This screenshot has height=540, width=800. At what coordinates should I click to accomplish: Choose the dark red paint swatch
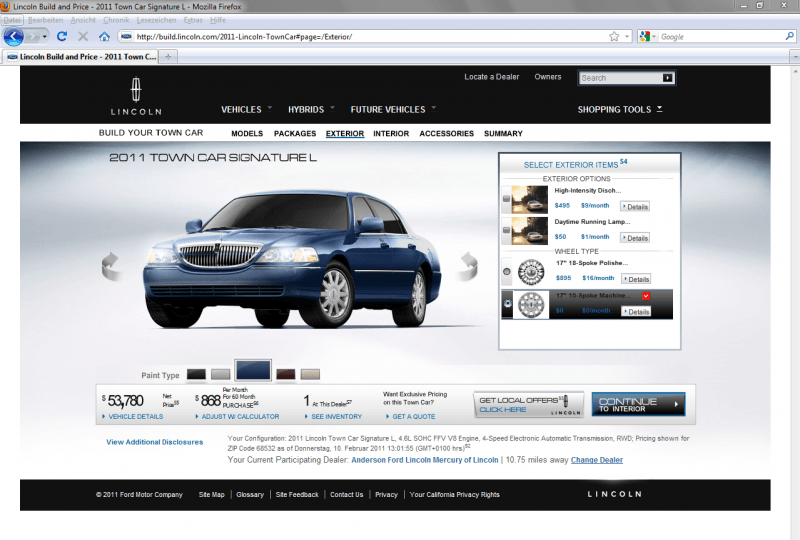pyautogui.click(x=286, y=374)
